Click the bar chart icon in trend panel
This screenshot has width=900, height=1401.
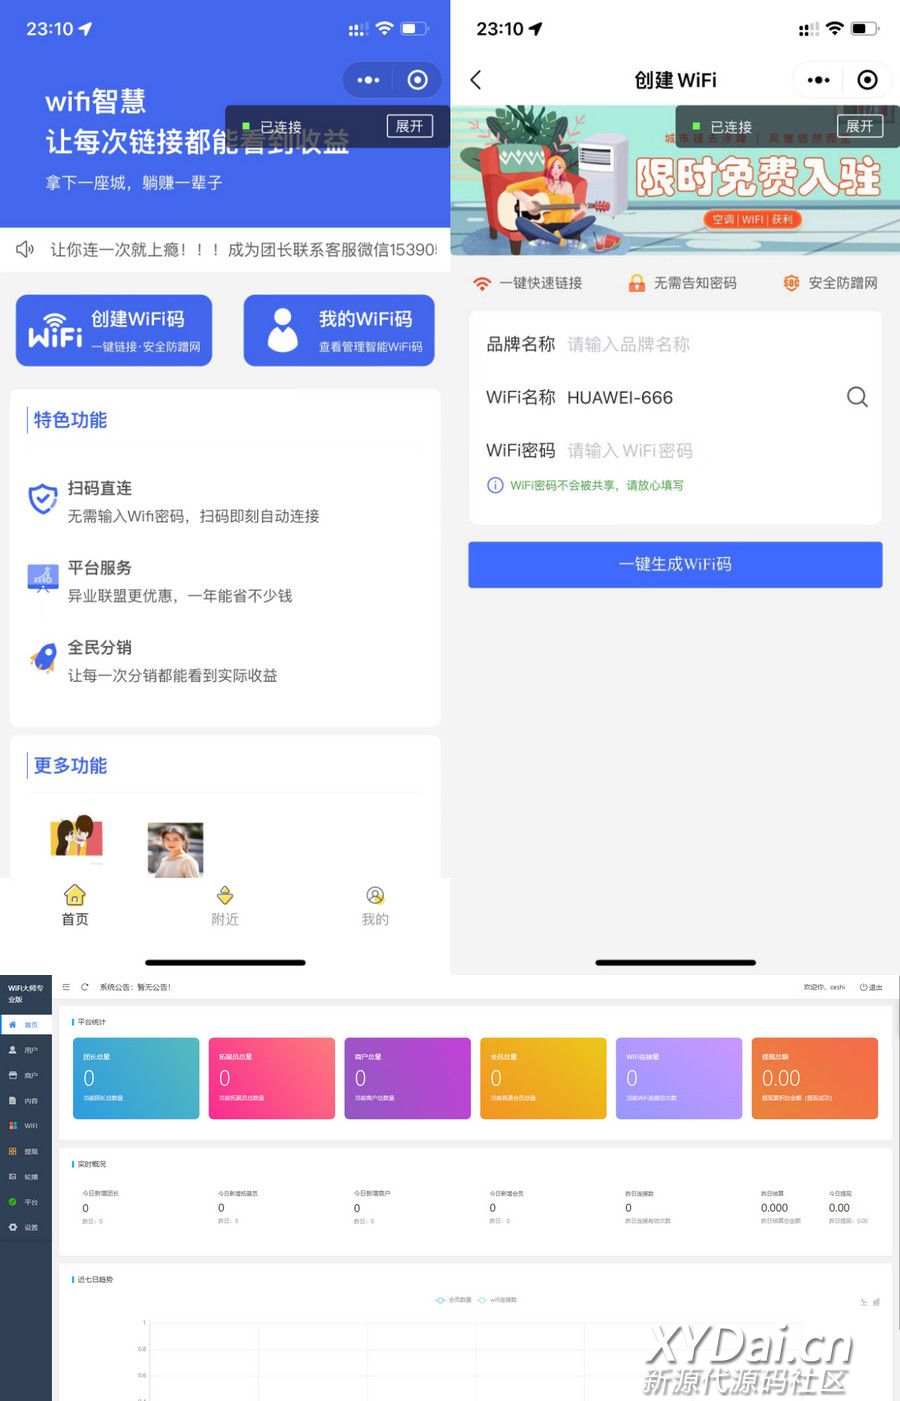(876, 1302)
